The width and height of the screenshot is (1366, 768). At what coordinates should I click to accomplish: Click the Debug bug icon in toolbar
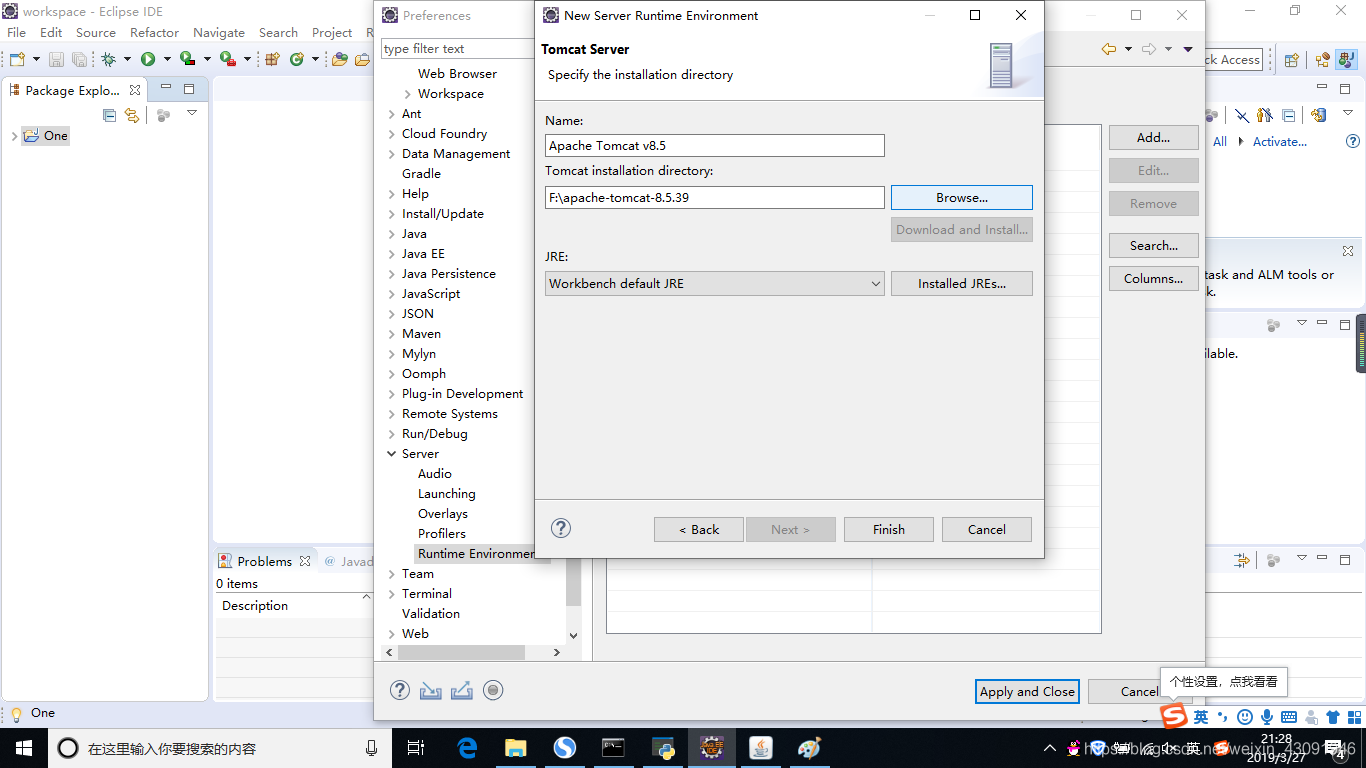108,59
